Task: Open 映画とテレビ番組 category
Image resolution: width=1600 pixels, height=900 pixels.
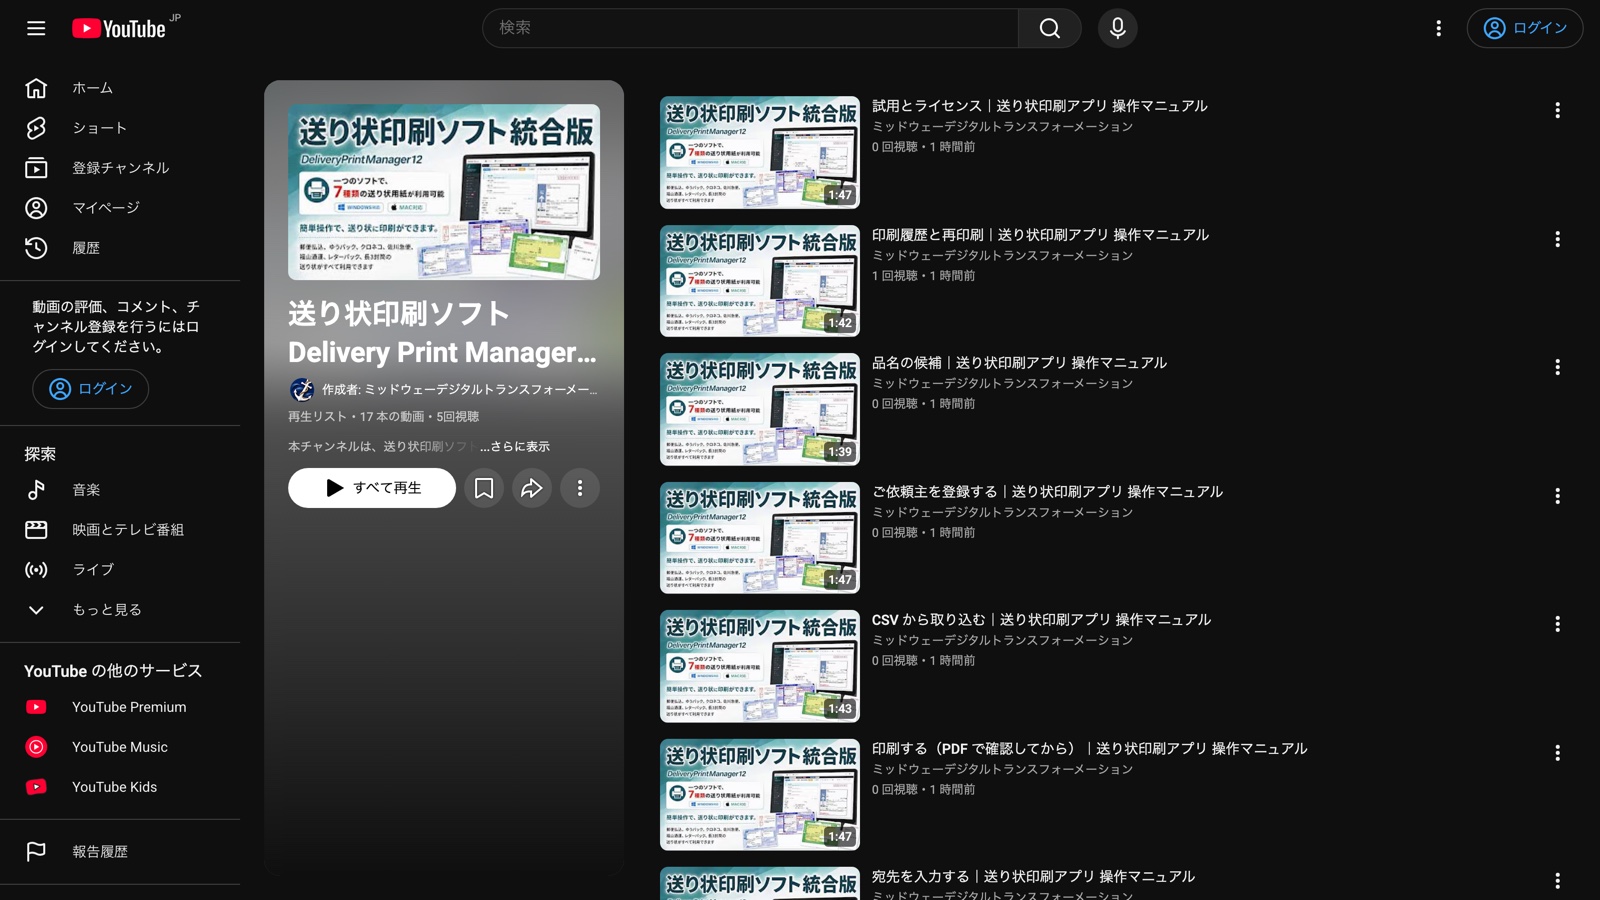Action: pos(120,530)
